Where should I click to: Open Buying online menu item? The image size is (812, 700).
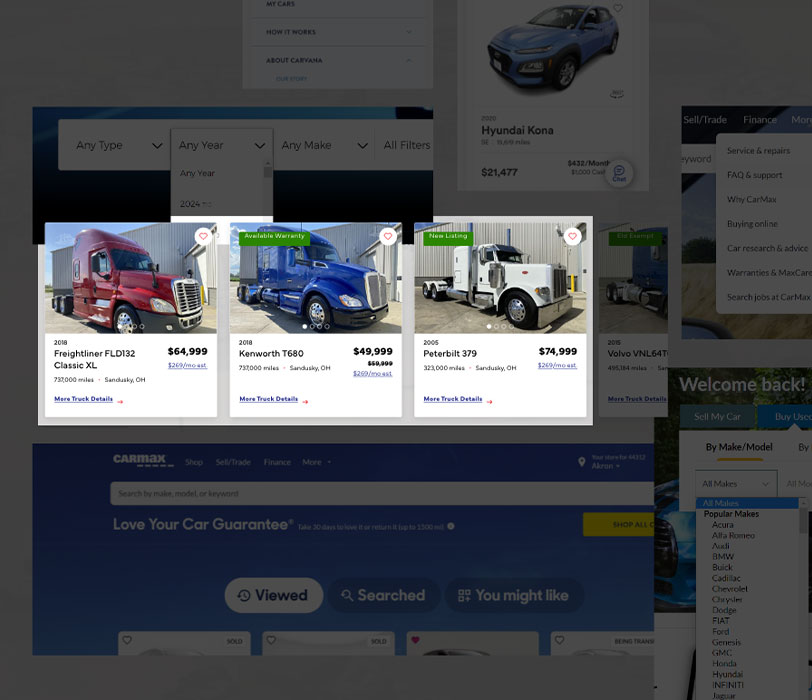click(752, 224)
